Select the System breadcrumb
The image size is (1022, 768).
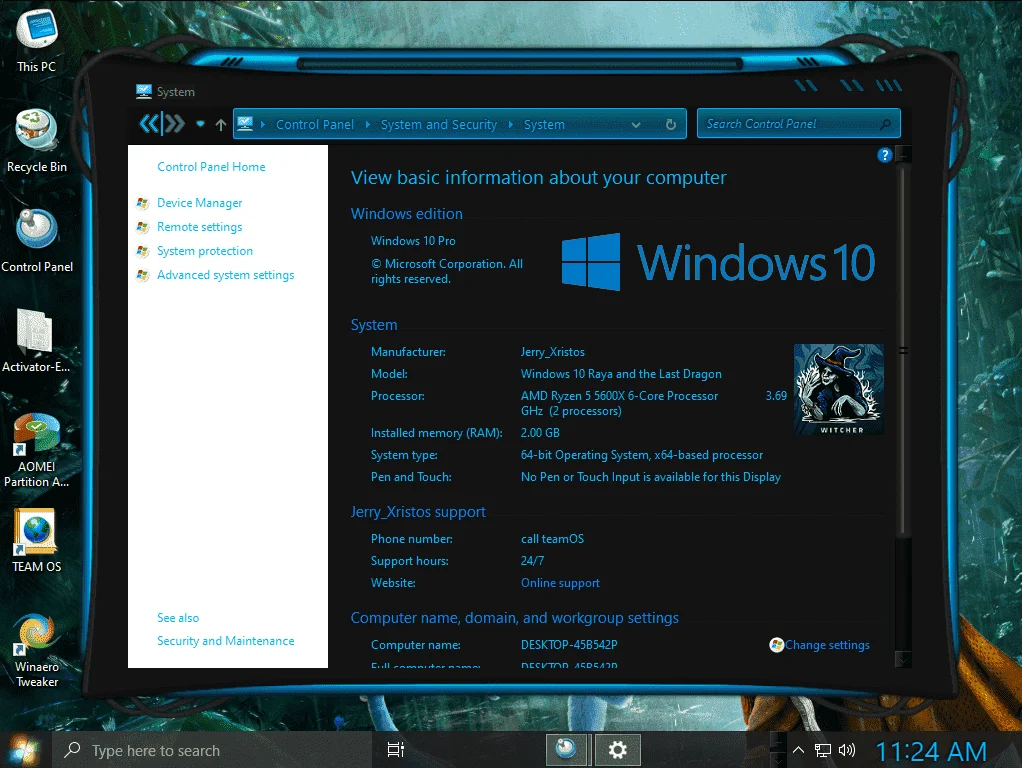[x=544, y=125]
